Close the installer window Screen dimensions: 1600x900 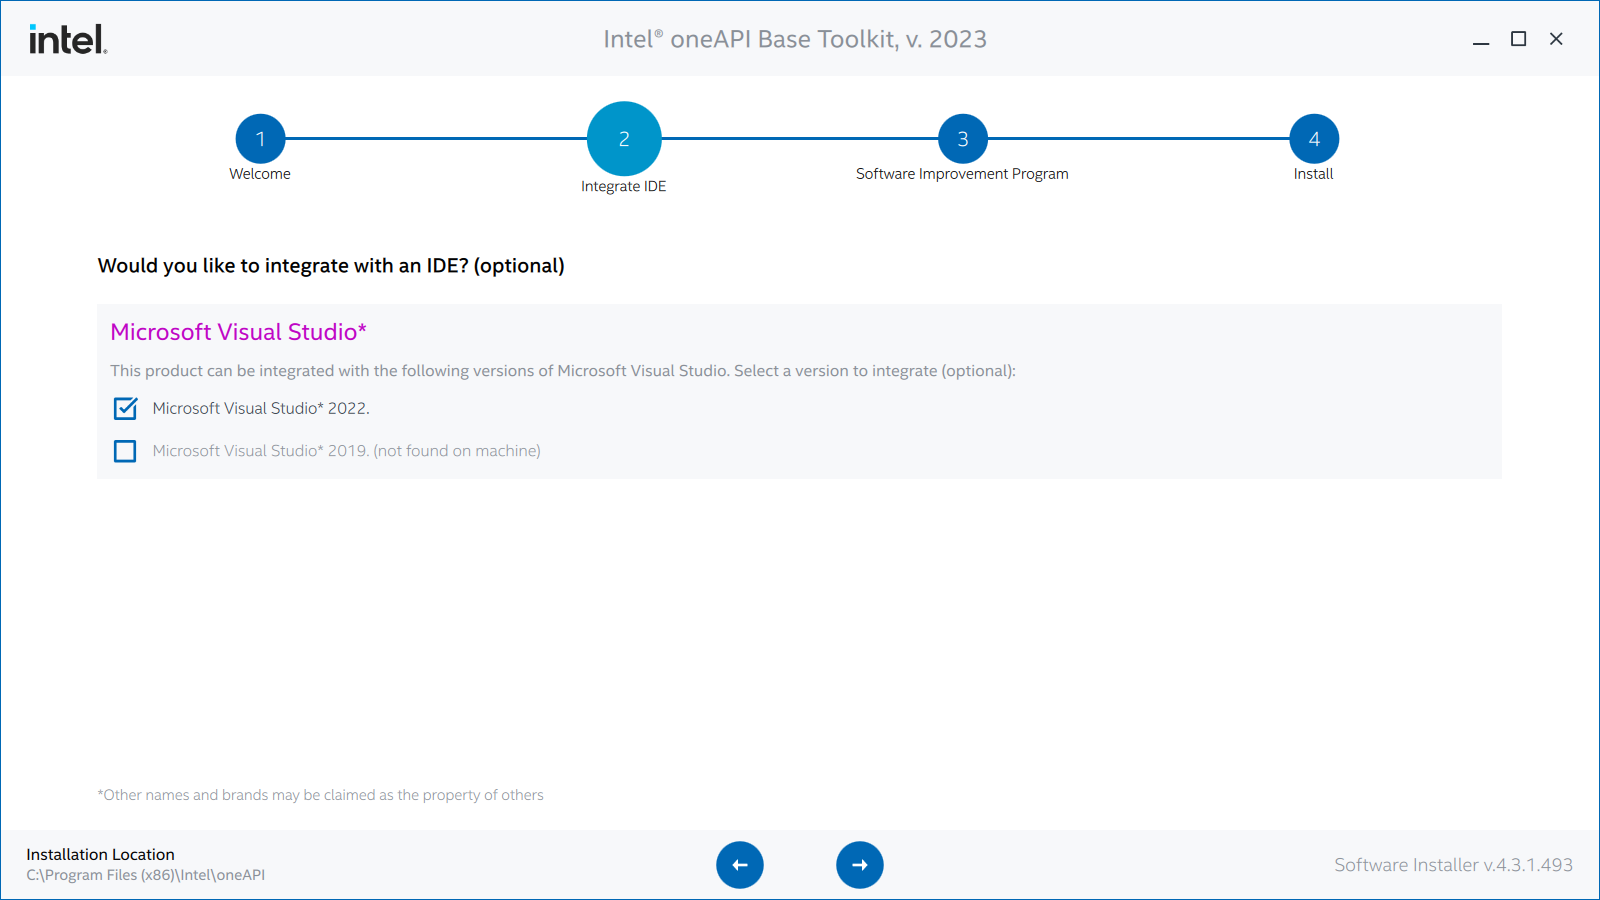pyautogui.click(x=1556, y=39)
